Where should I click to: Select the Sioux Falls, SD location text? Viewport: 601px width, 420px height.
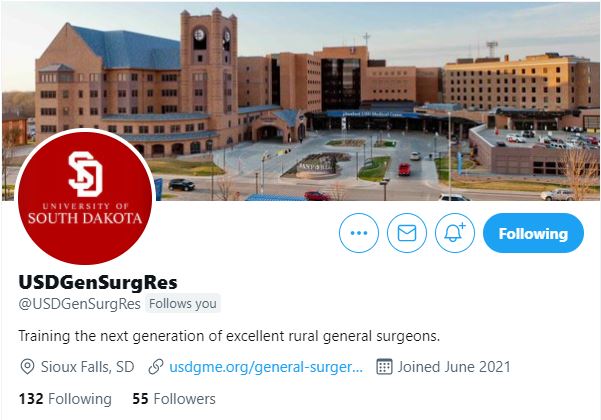[87, 367]
